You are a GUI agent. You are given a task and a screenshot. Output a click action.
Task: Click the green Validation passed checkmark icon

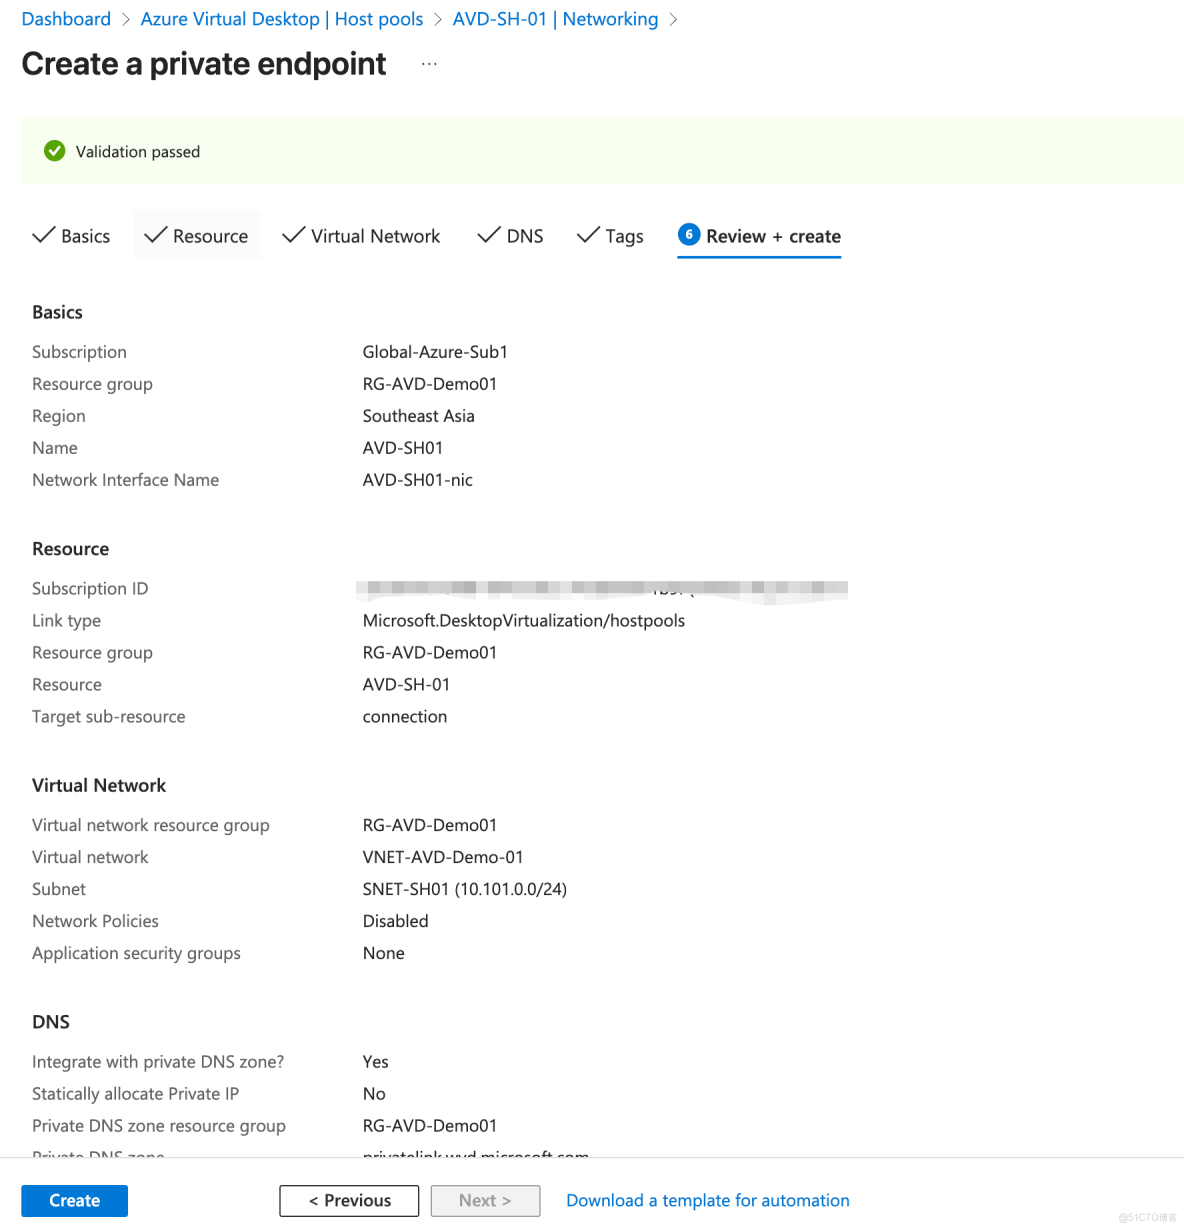click(54, 151)
